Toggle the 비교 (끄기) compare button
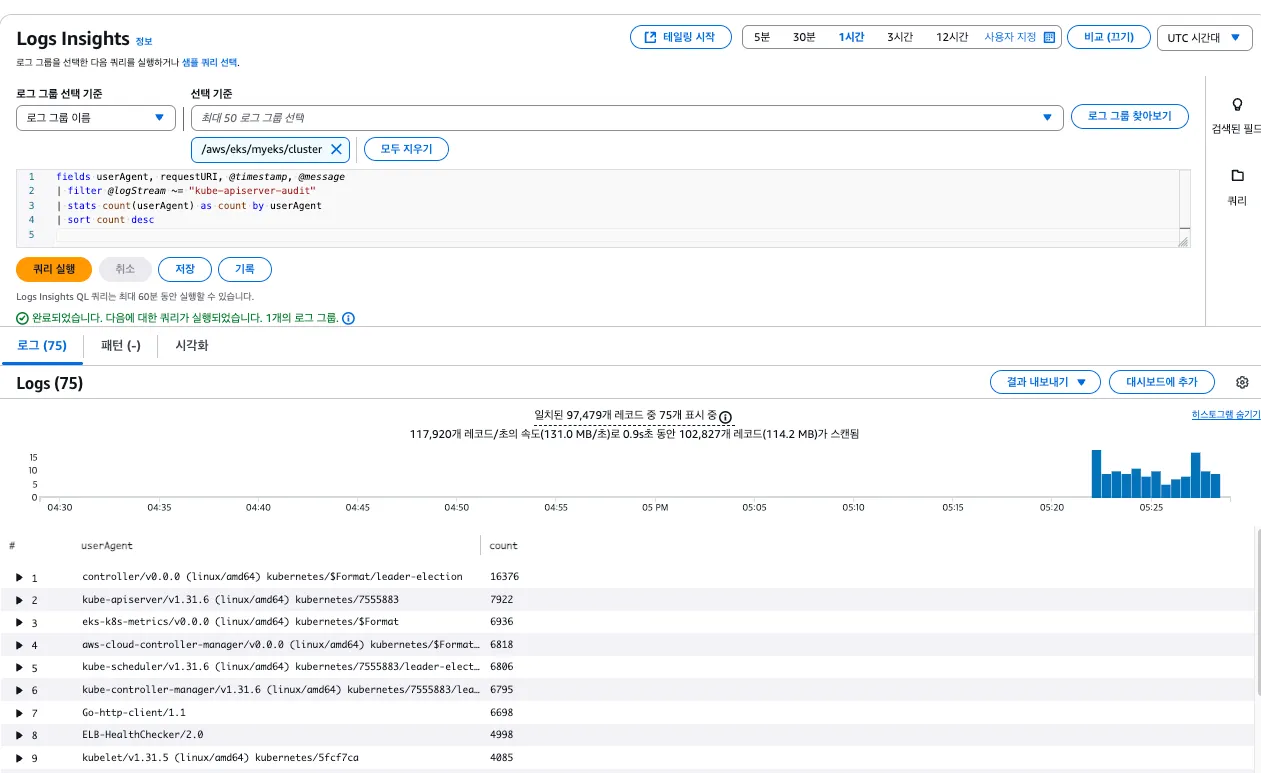The image size is (1261, 773). click(1109, 37)
